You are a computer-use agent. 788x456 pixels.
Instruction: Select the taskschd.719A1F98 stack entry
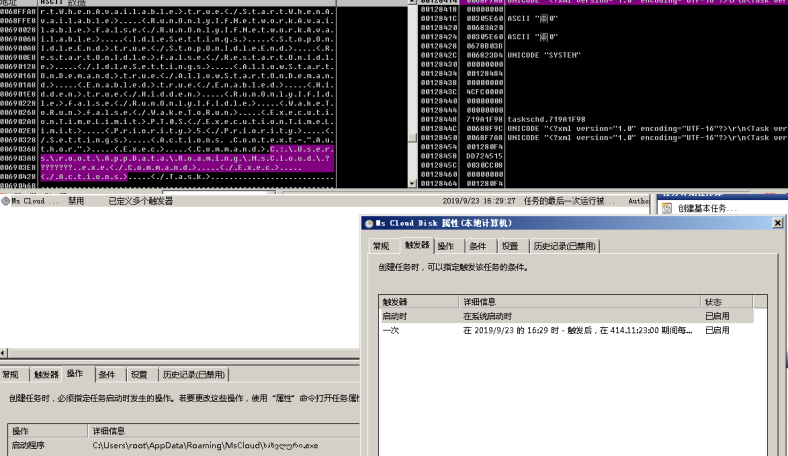click(x=546, y=119)
